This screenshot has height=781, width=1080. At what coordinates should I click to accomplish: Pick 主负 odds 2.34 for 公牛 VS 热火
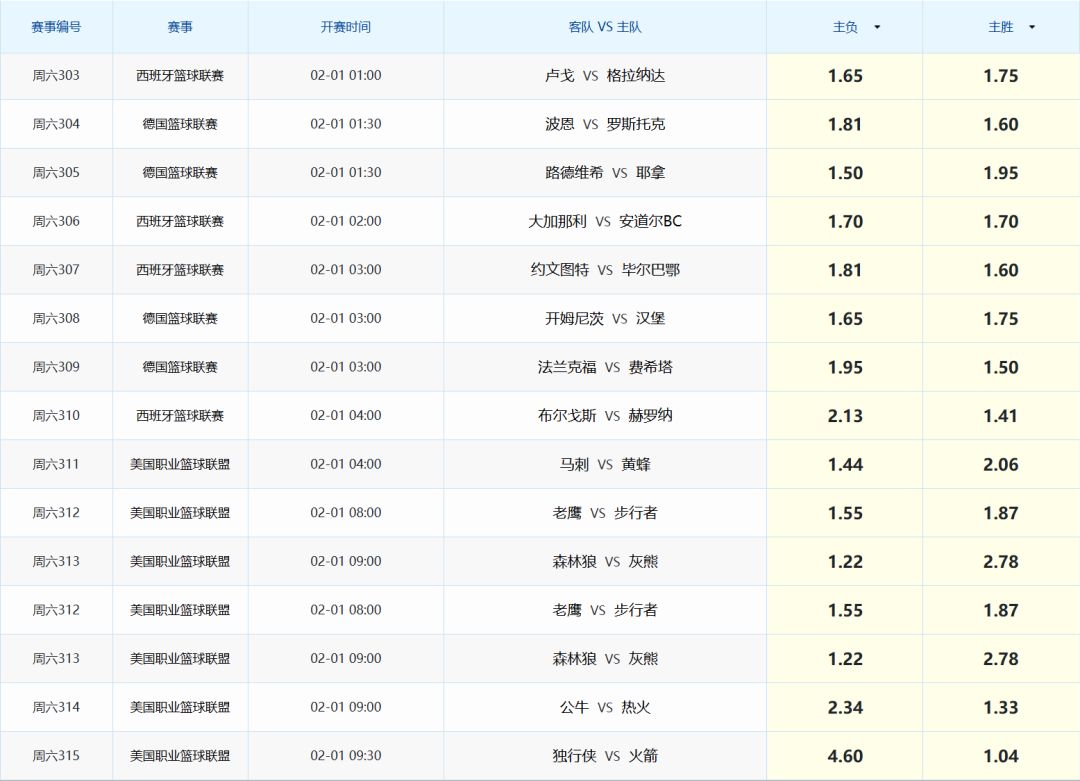pyautogui.click(x=845, y=708)
